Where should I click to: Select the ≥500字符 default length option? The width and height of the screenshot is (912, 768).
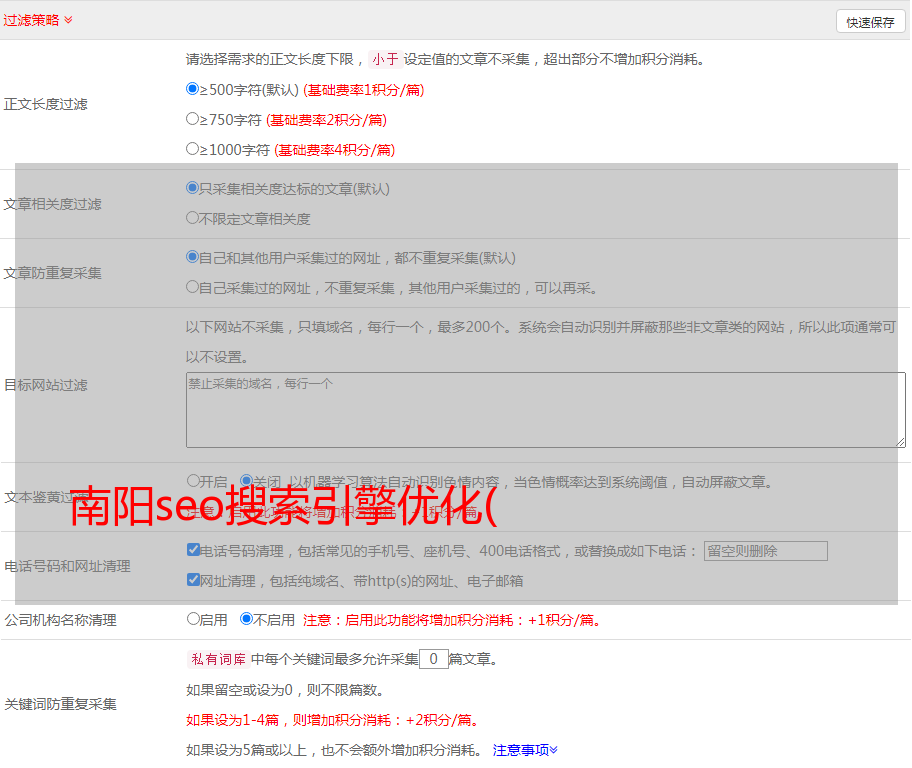tap(193, 89)
